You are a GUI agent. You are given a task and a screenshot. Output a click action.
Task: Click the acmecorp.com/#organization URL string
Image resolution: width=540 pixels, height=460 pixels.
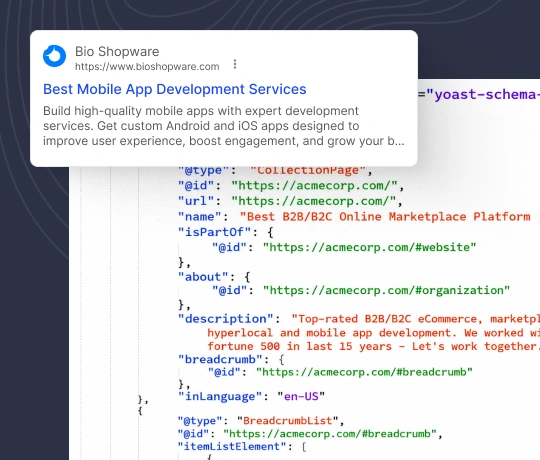pos(386,290)
